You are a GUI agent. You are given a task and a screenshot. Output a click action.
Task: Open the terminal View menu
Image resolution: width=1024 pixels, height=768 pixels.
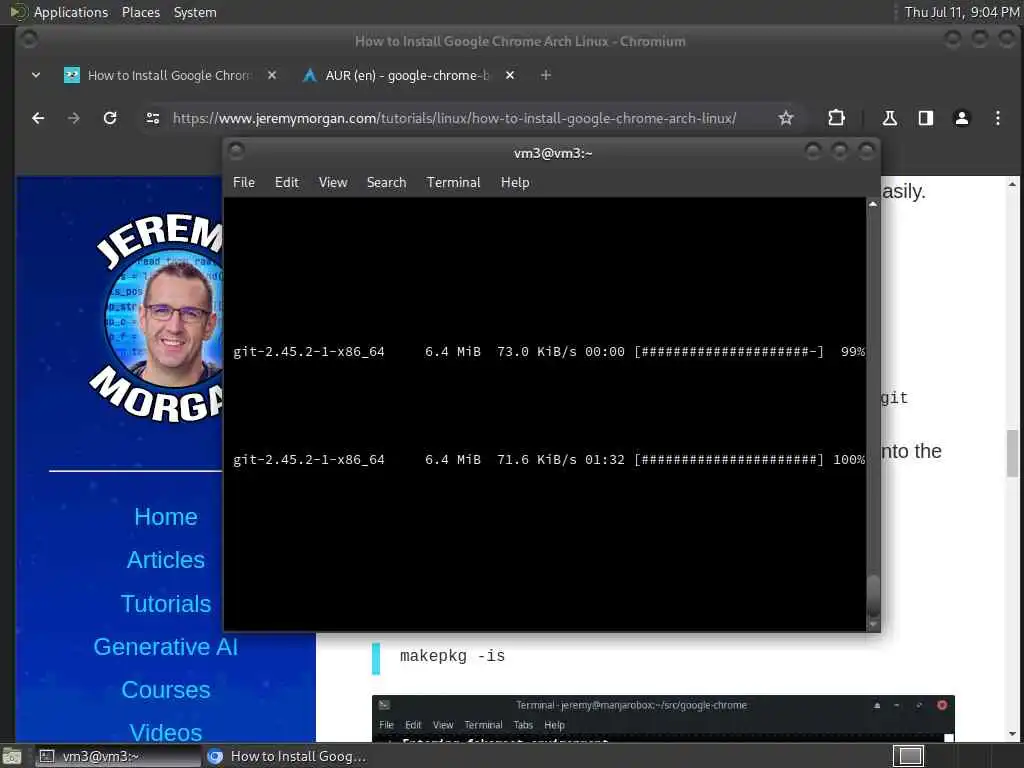click(333, 183)
